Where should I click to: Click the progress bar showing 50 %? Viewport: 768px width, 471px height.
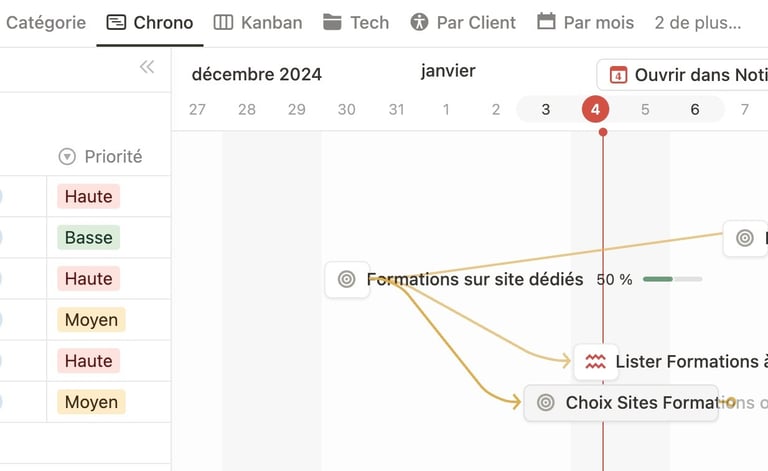tap(672, 279)
